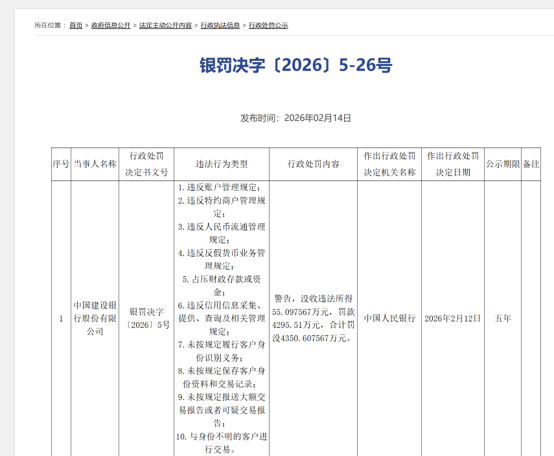Select the 公示期限 column header

point(503,164)
